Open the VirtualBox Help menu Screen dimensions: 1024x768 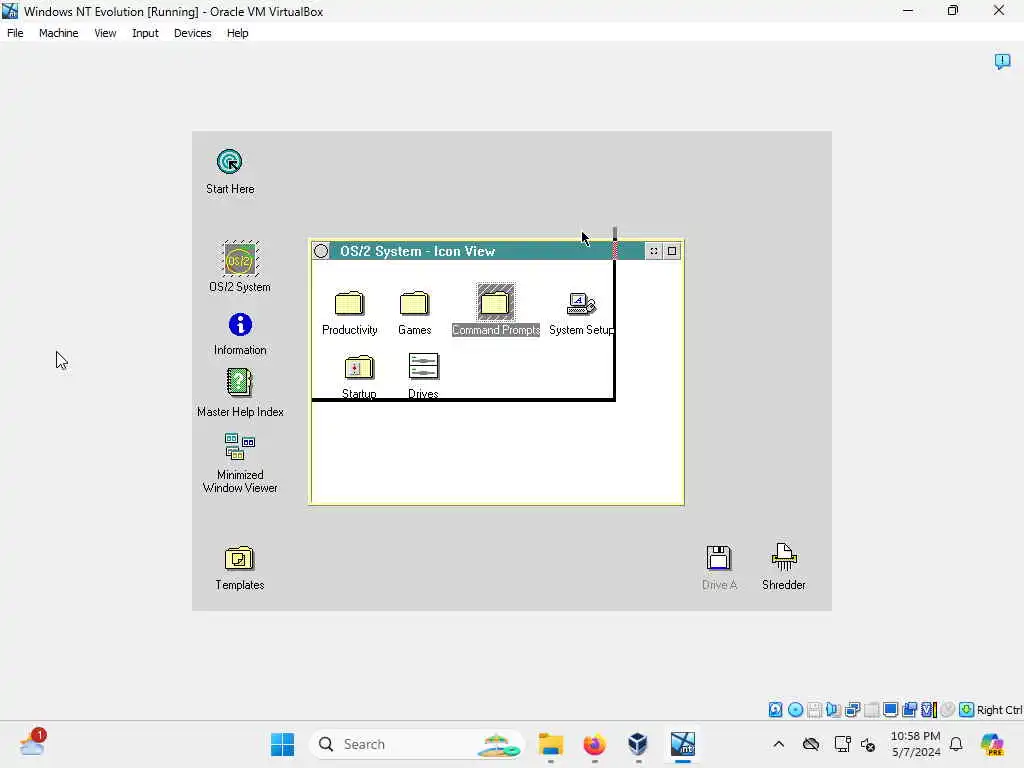[x=238, y=33]
